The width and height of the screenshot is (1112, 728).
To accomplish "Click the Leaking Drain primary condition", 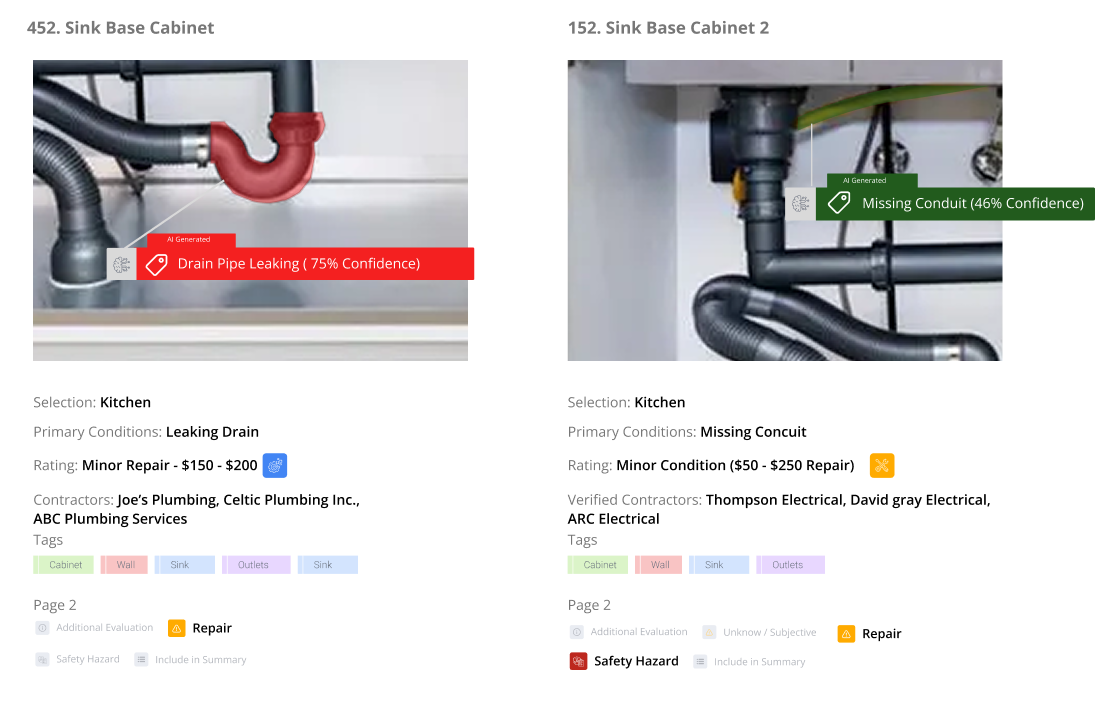I will click(x=212, y=432).
